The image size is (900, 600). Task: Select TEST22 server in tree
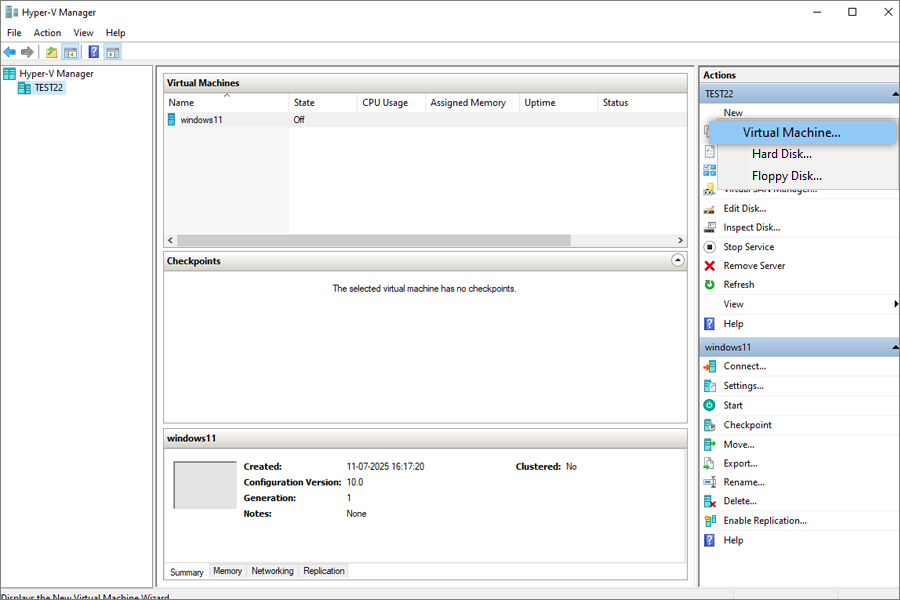(48, 88)
